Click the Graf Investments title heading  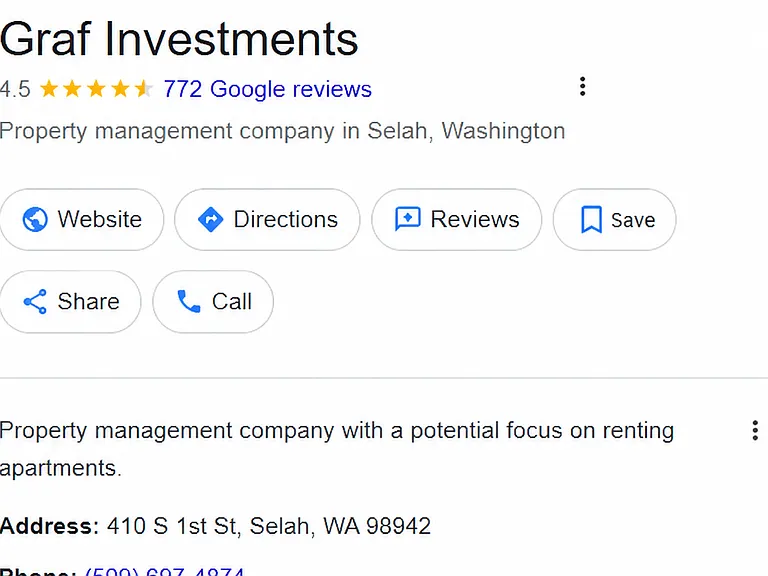[179, 39]
